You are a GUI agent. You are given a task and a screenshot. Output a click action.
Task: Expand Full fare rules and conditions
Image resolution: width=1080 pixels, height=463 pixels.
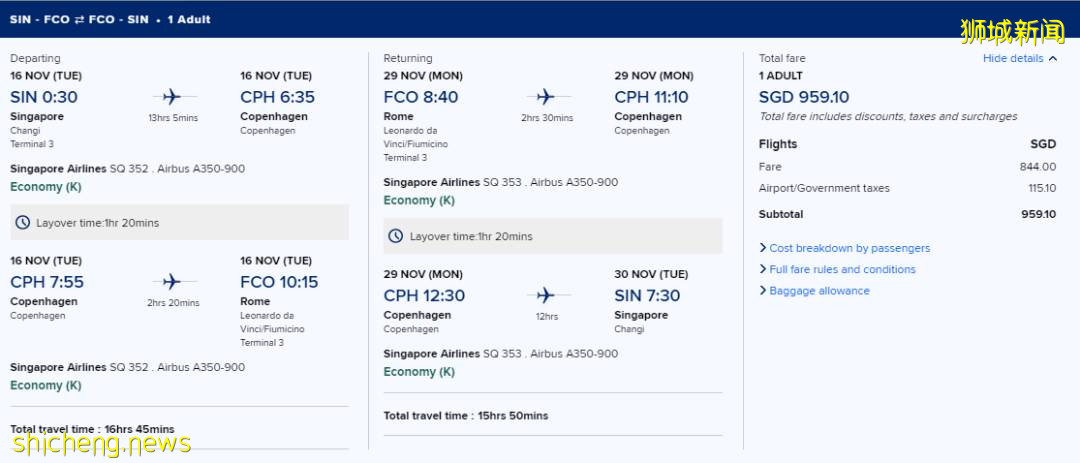click(842, 269)
